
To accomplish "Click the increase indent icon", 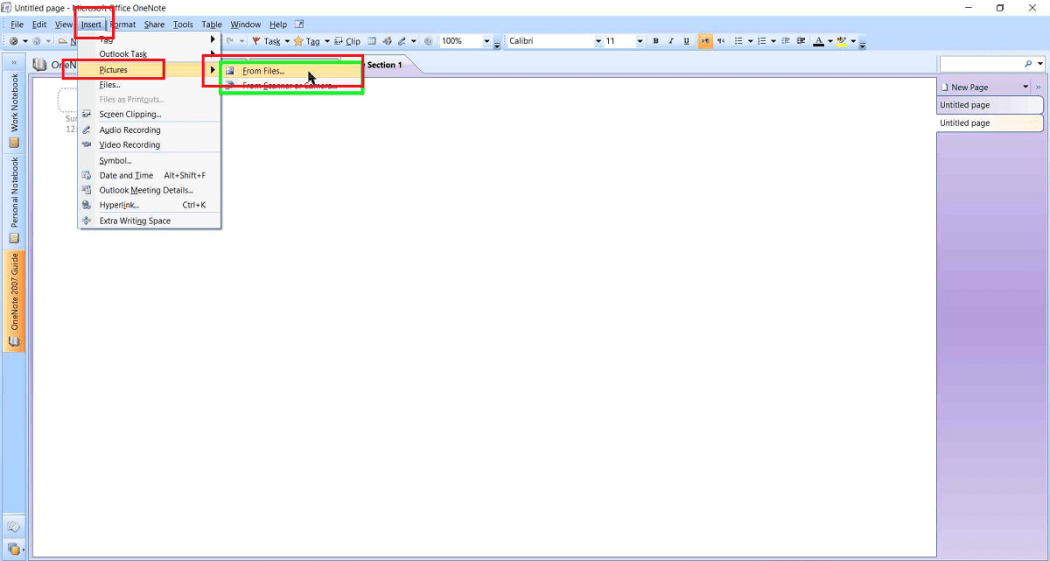I will coord(801,41).
